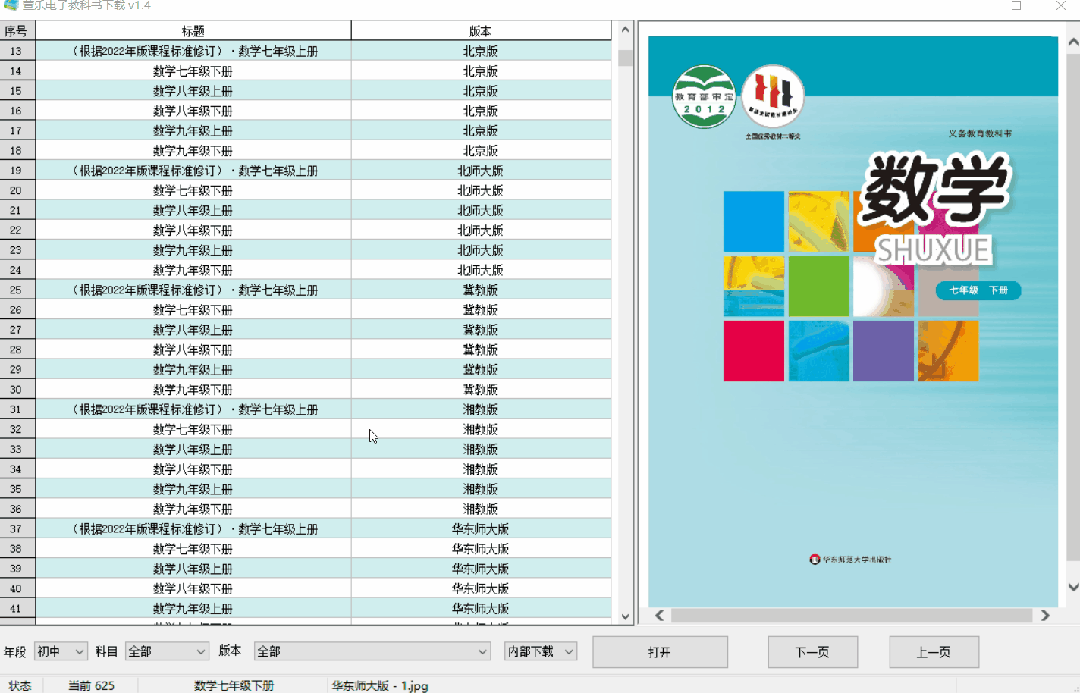Select row 16 数学八年级下册 title
This screenshot has width=1080, height=693.
(x=193, y=111)
